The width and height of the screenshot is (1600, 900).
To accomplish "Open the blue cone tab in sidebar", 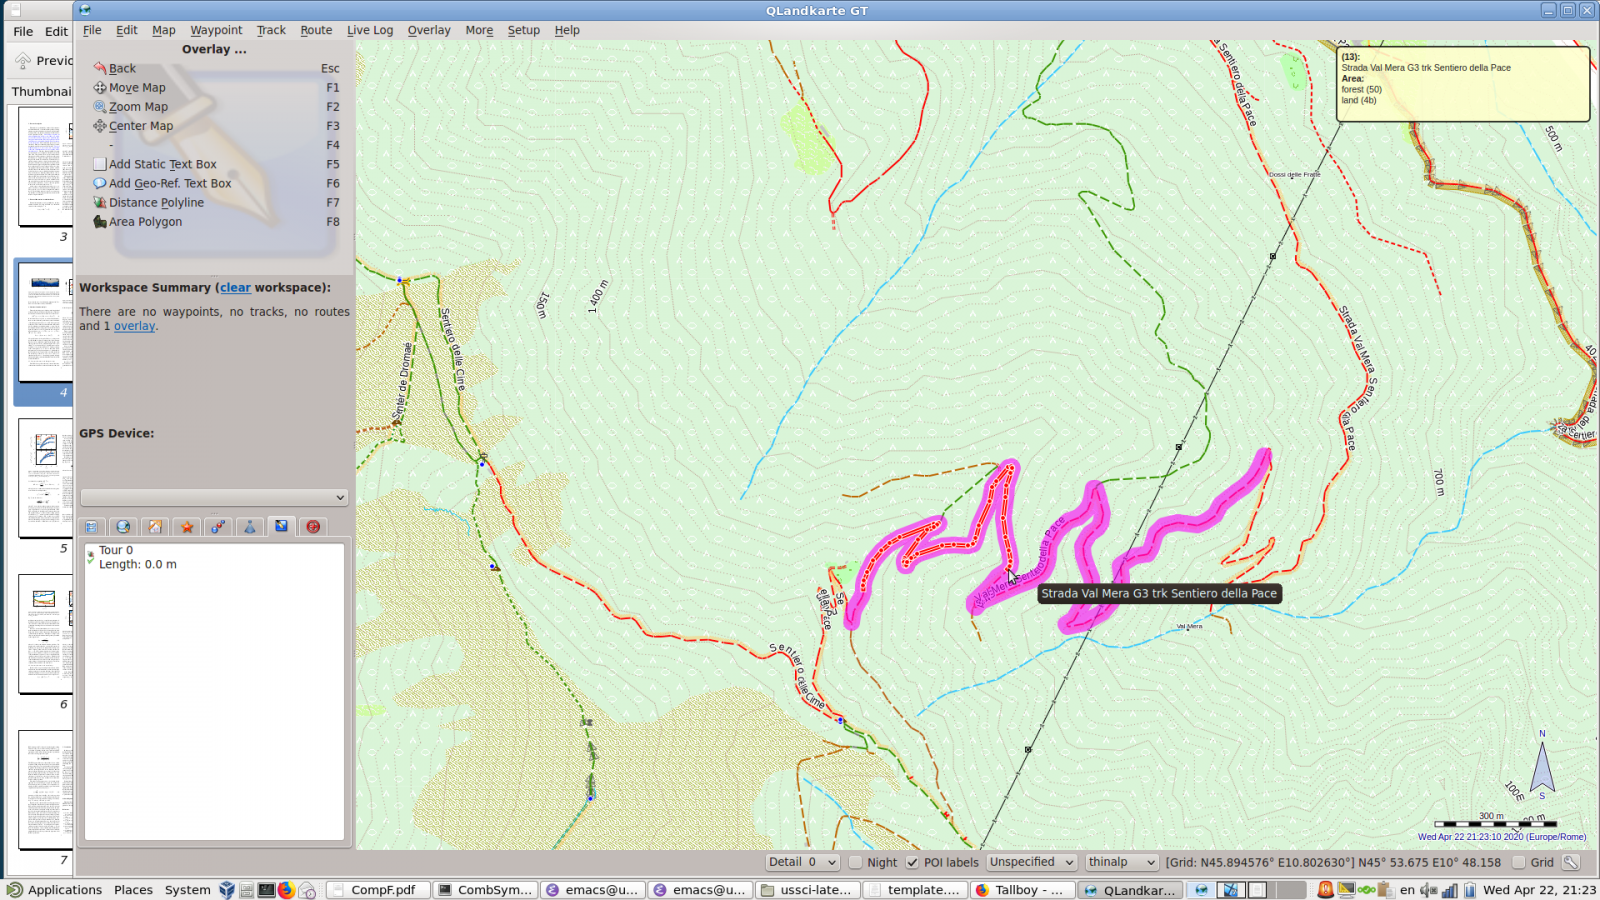I will [250, 527].
